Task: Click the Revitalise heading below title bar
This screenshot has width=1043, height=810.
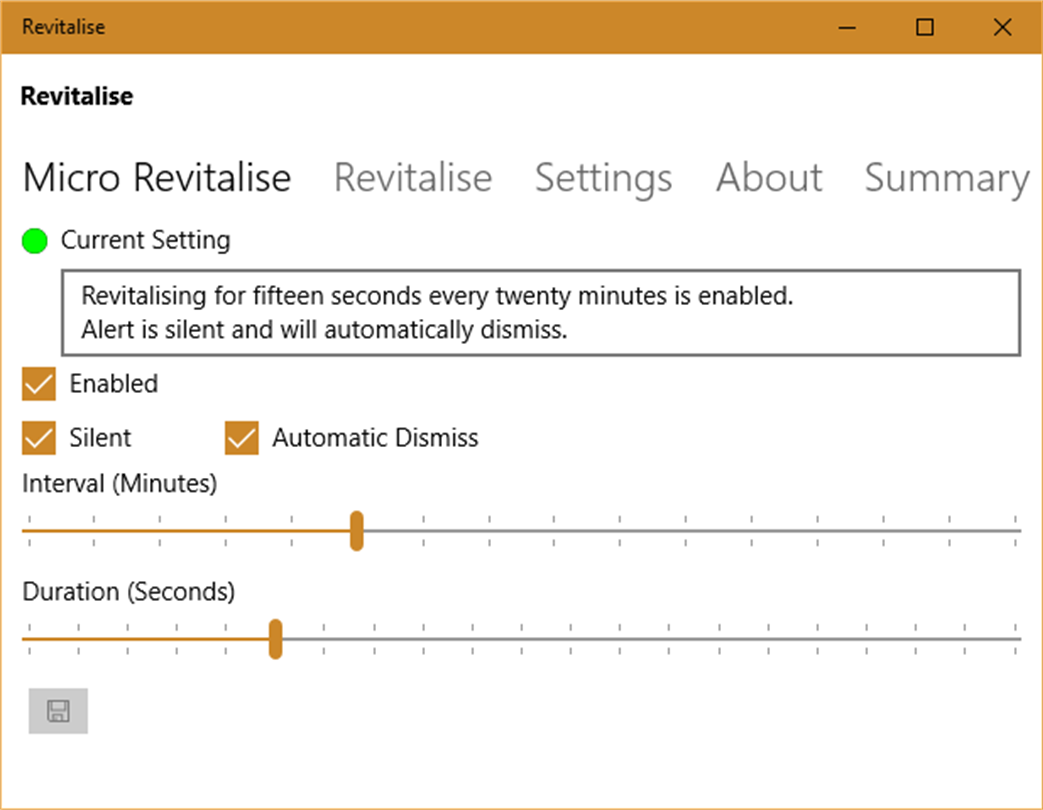Action: 77,96
